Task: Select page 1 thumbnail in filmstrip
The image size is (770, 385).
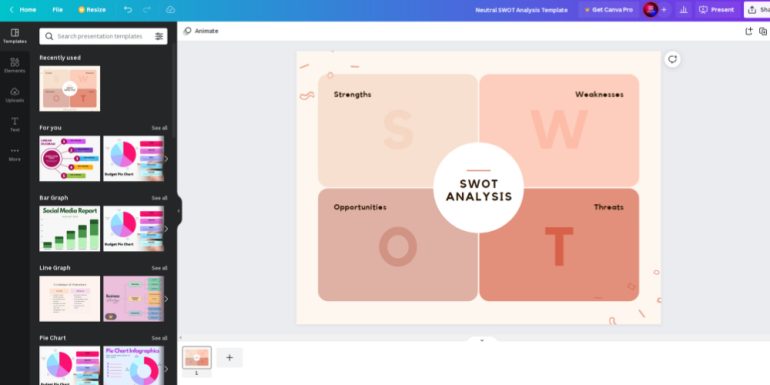Action: tap(197, 358)
